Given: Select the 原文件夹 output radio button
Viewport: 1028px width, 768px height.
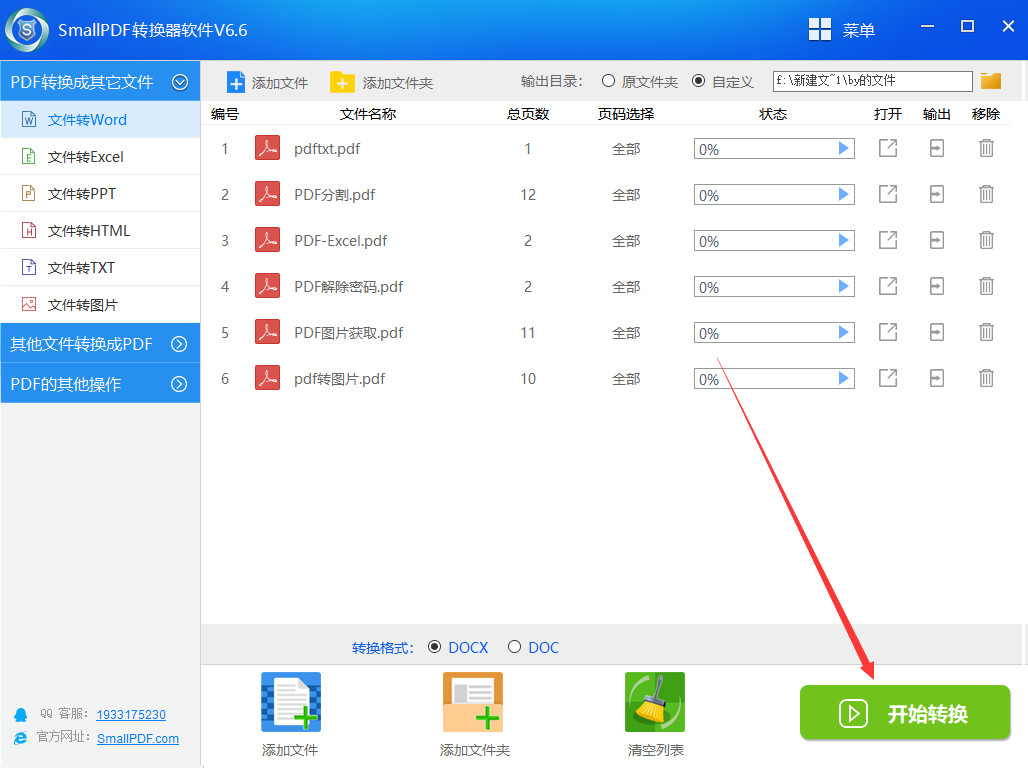Looking at the screenshot, I should [x=608, y=81].
